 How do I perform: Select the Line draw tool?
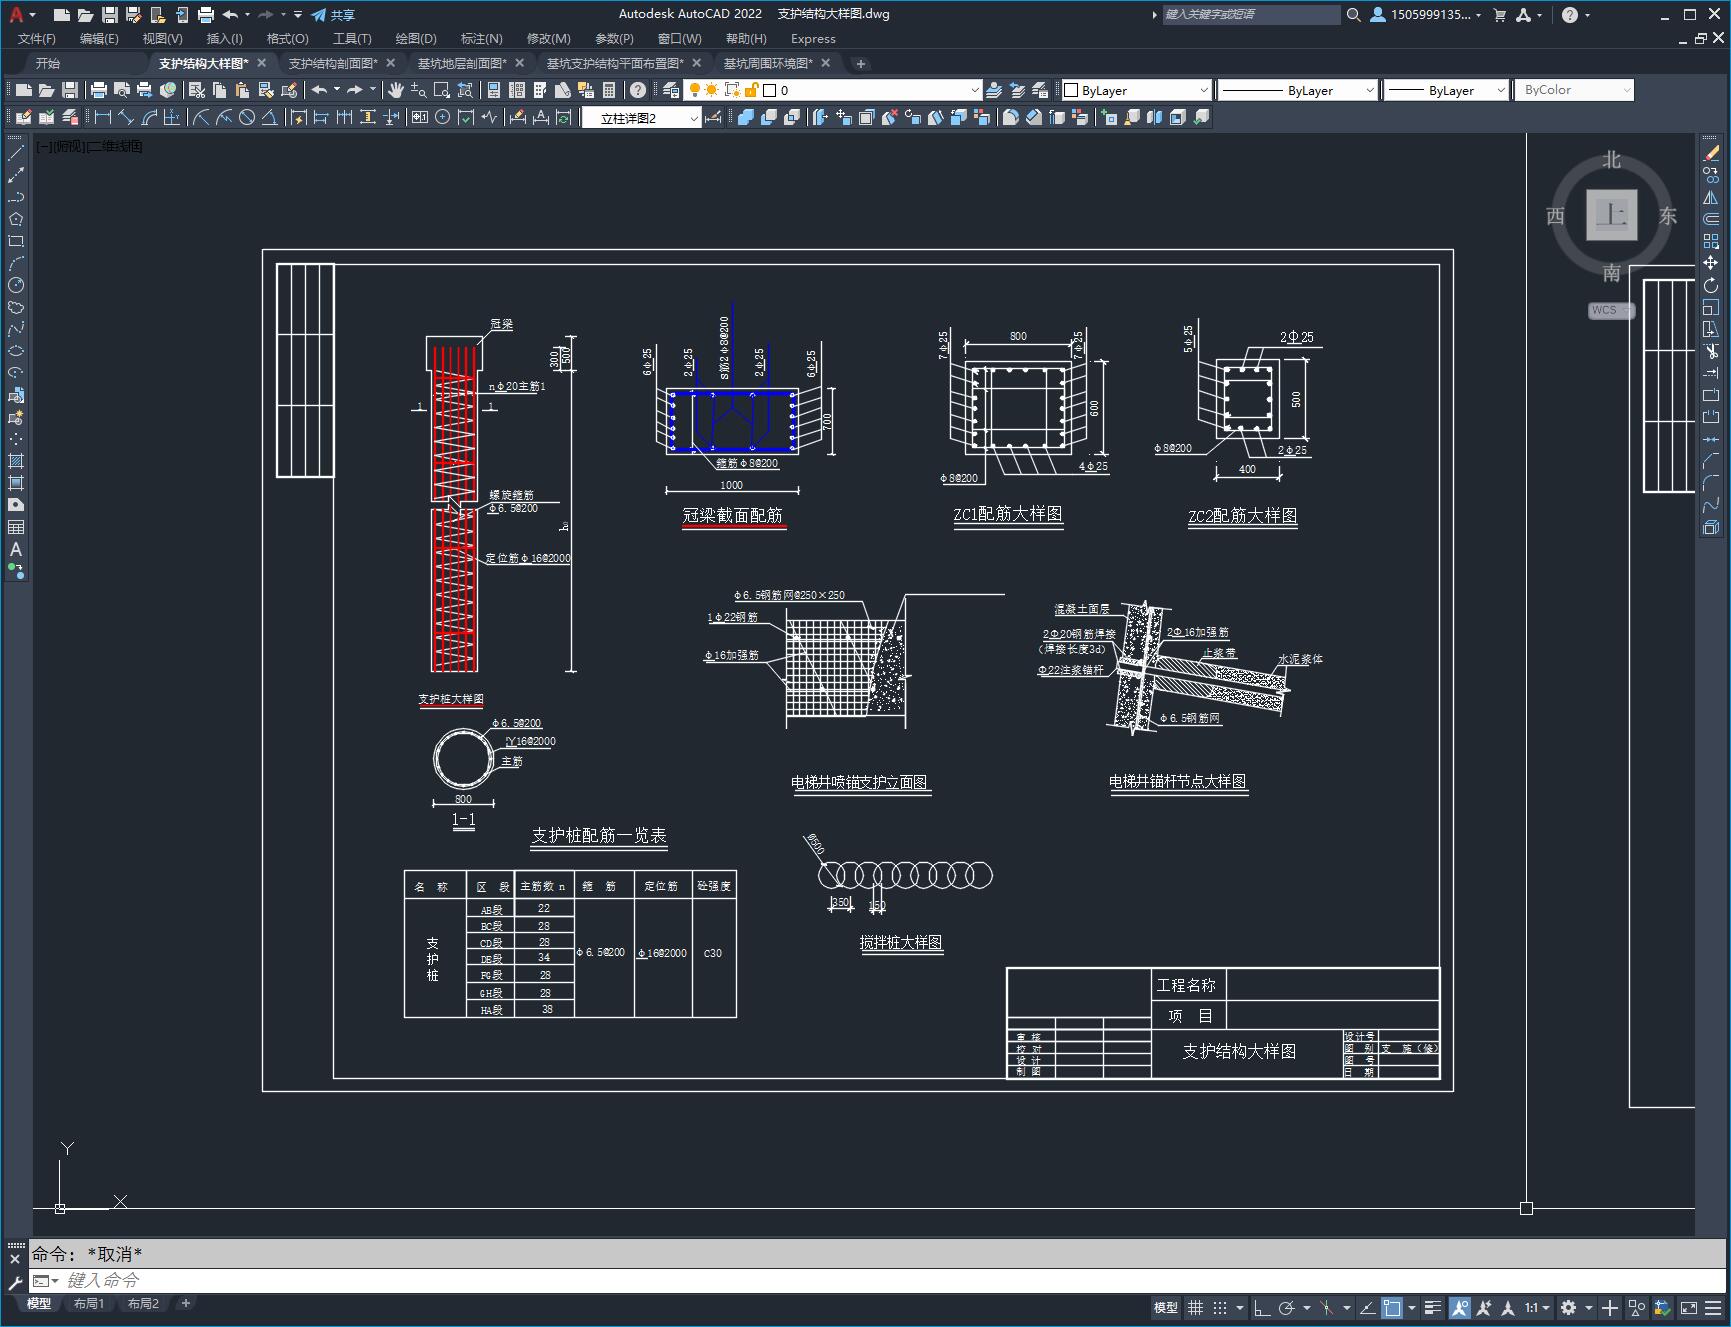16,153
